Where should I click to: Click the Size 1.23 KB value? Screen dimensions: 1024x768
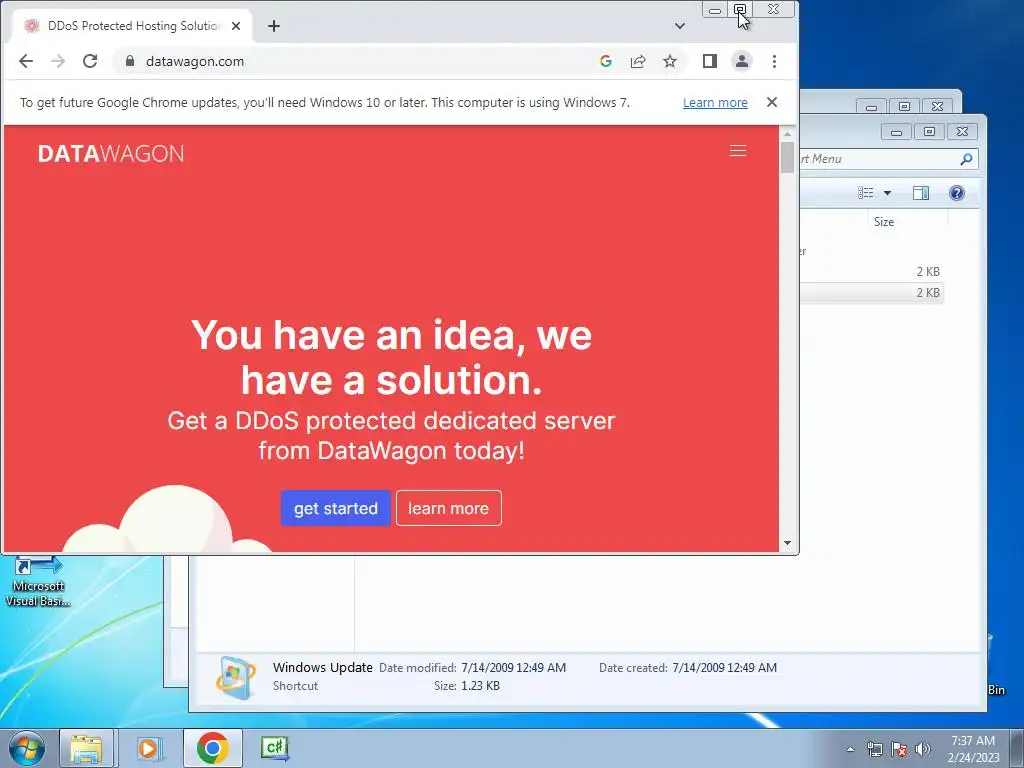[480, 686]
